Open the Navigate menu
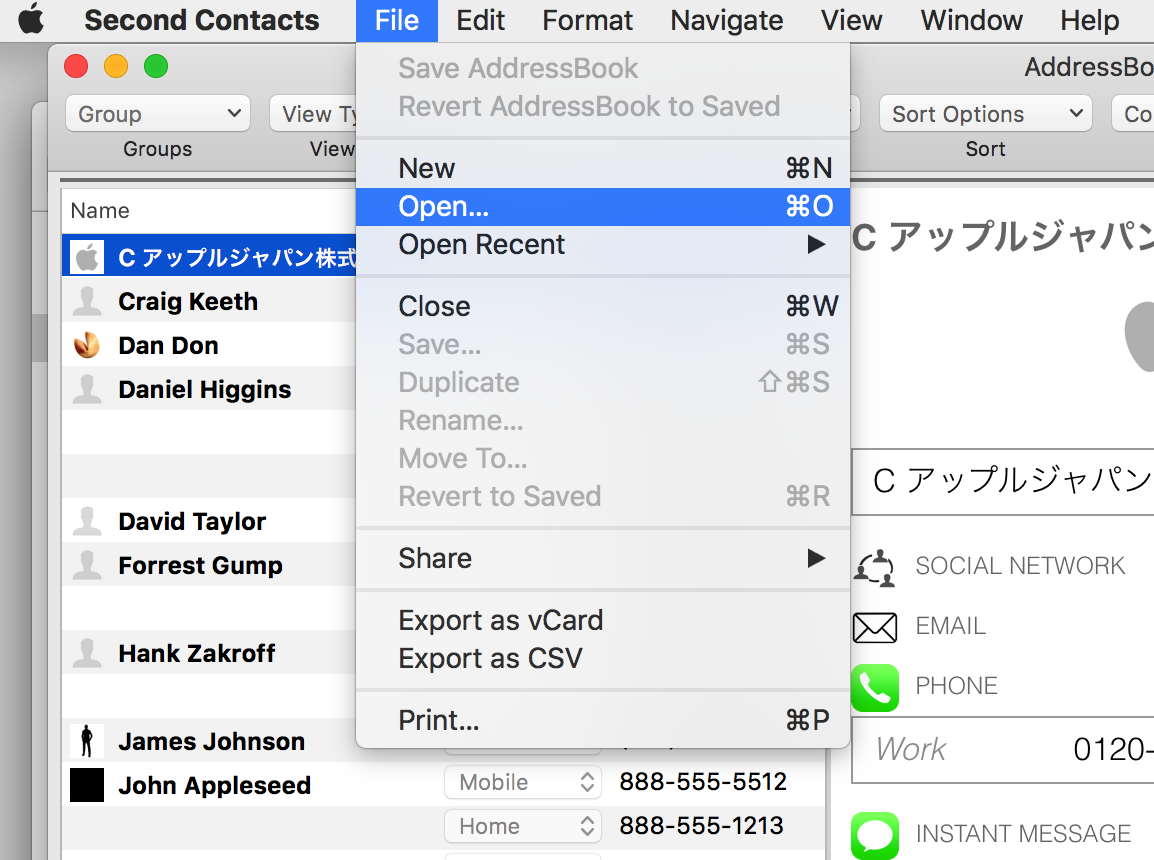Viewport: 1154px width, 860px height. [726, 20]
